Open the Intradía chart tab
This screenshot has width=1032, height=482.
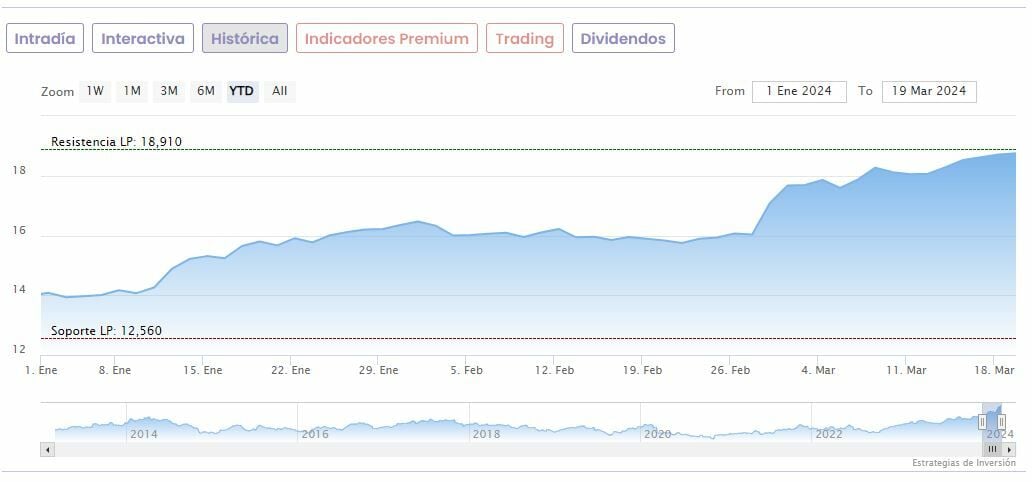click(x=45, y=39)
